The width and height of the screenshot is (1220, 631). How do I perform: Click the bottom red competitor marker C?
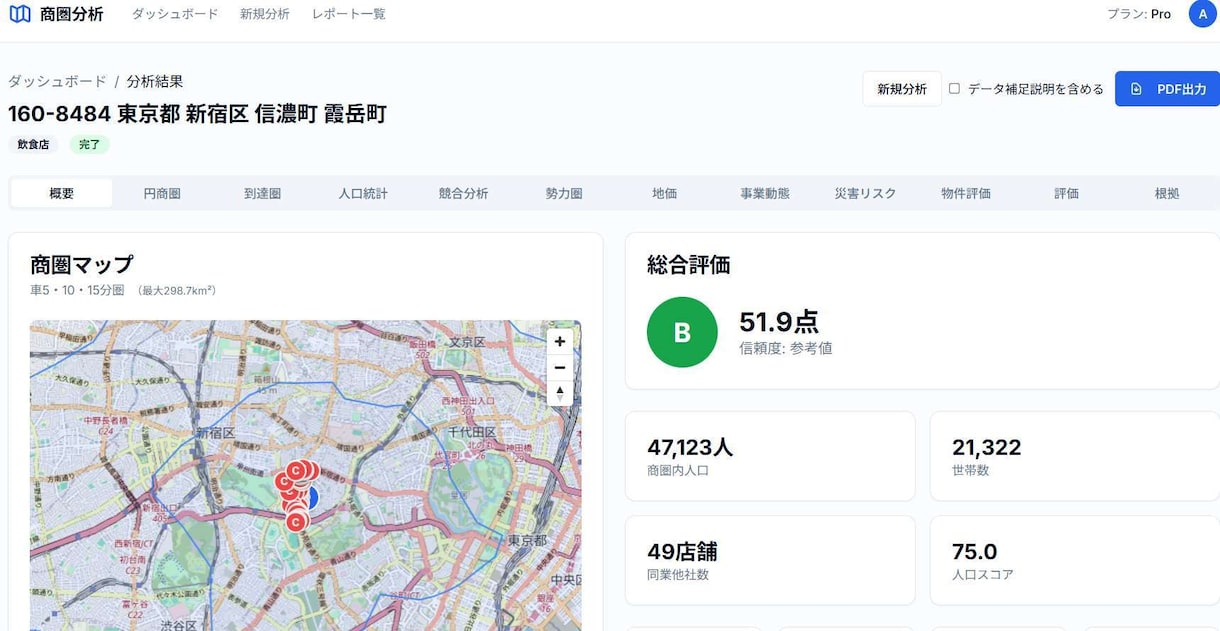click(295, 521)
